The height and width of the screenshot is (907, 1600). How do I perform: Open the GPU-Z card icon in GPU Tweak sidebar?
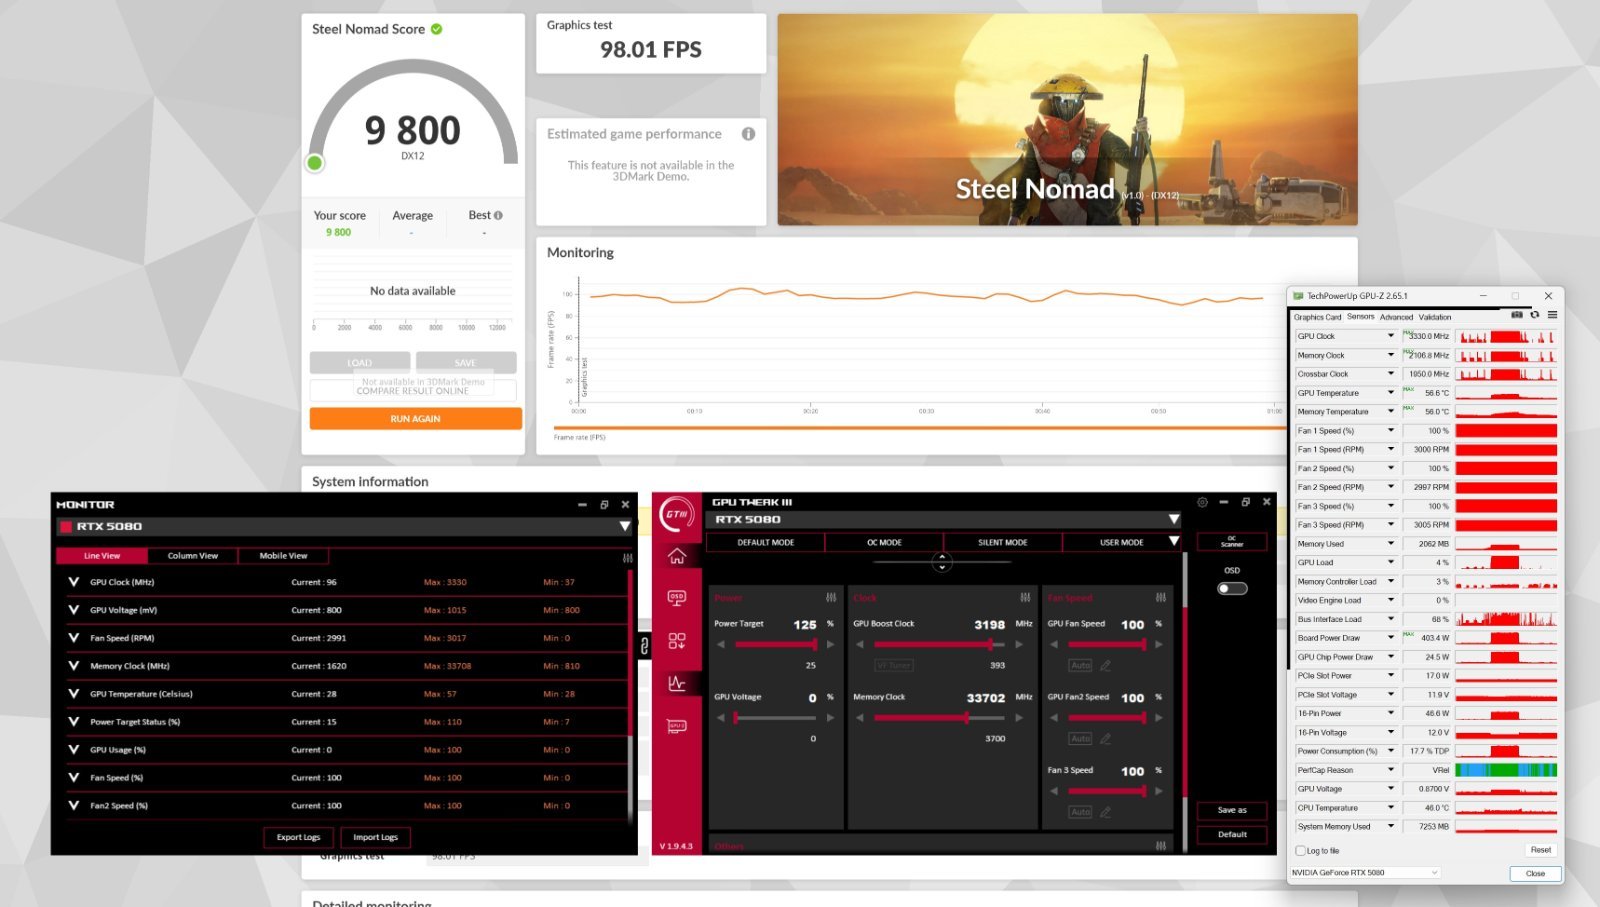coord(677,726)
